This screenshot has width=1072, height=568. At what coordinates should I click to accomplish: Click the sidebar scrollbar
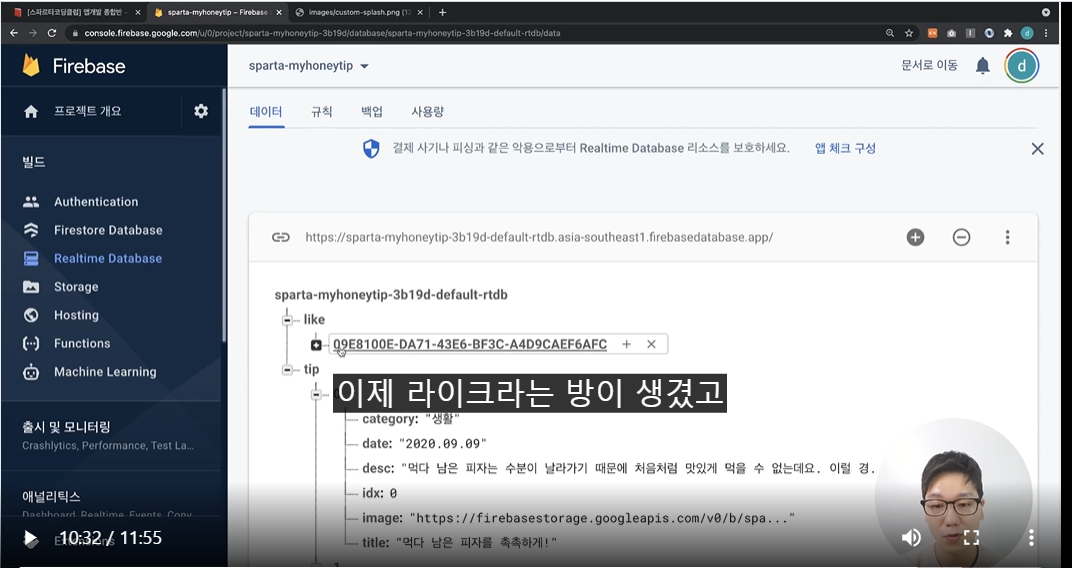point(224,215)
